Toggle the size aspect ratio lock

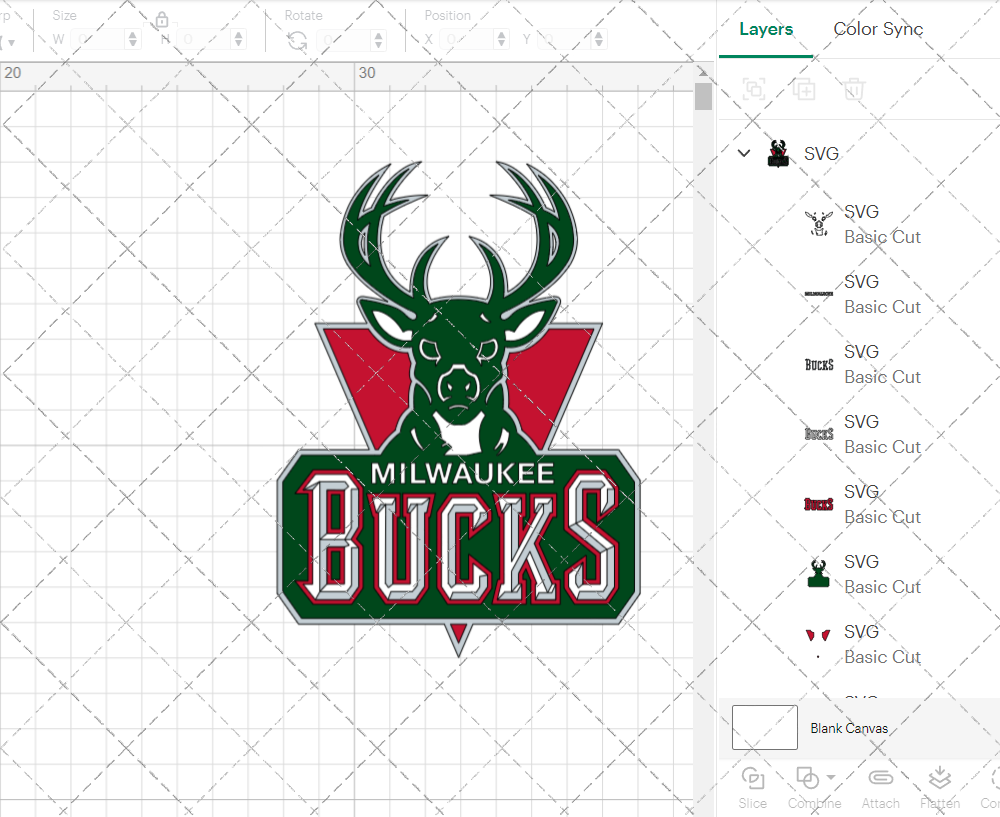coord(162,20)
